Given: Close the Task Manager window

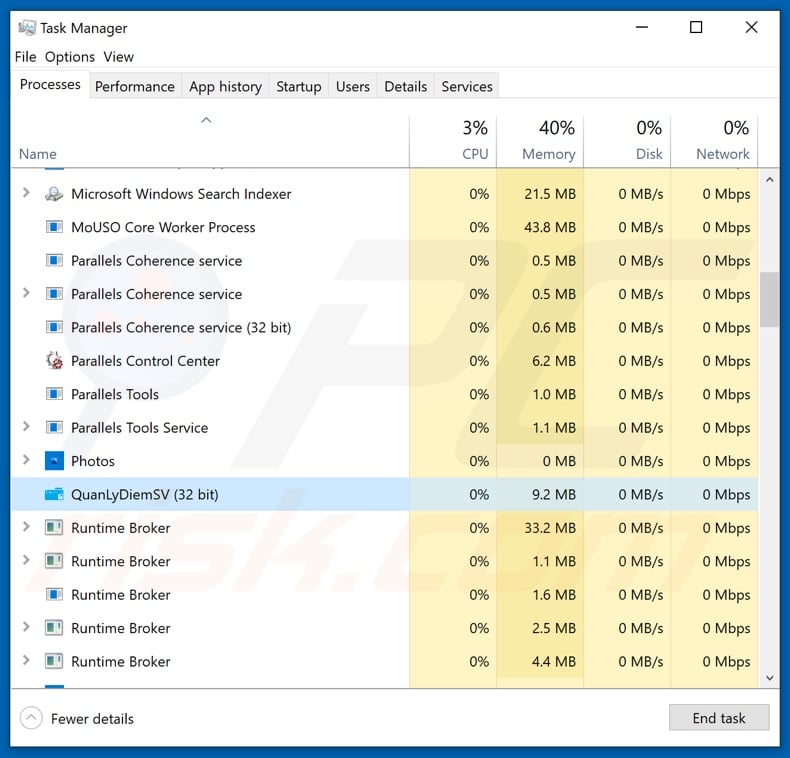Looking at the screenshot, I should click(x=751, y=27).
